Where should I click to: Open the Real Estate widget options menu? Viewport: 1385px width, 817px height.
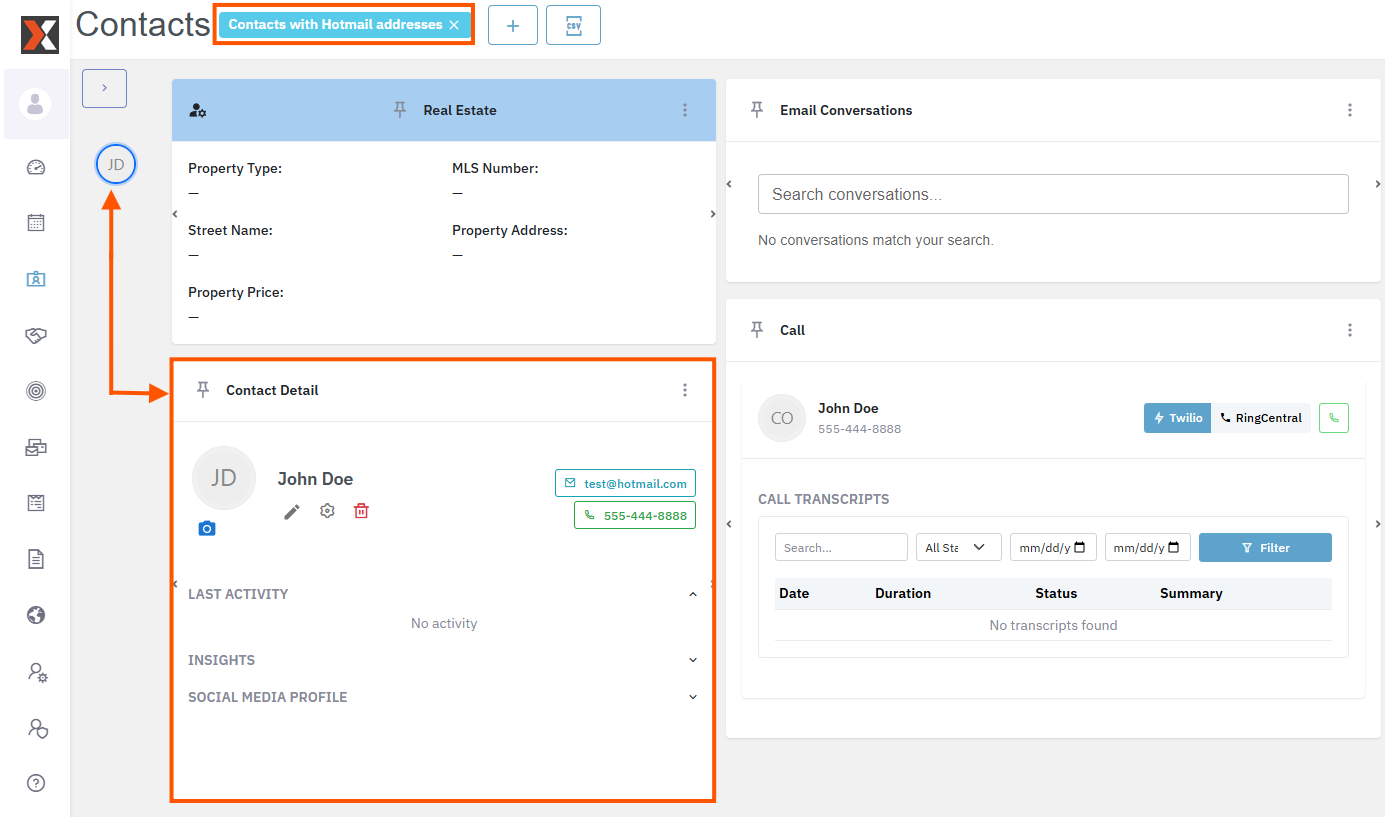tap(685, 110)
